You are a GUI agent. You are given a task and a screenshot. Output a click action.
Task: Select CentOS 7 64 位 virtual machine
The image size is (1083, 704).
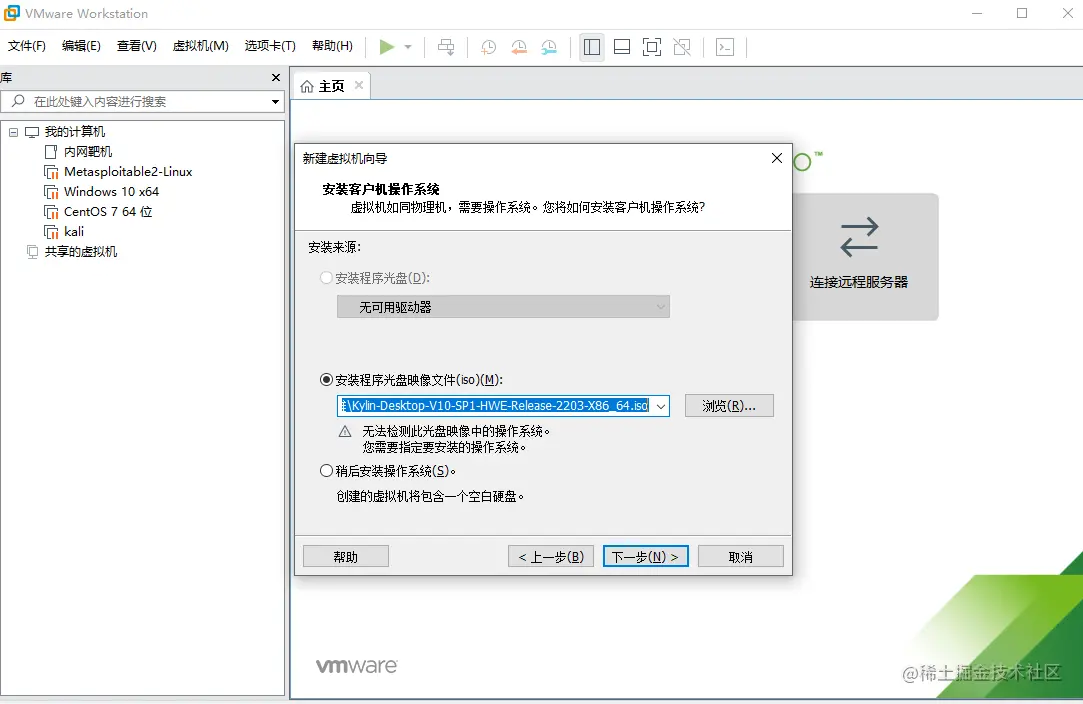tap(108, 211)
